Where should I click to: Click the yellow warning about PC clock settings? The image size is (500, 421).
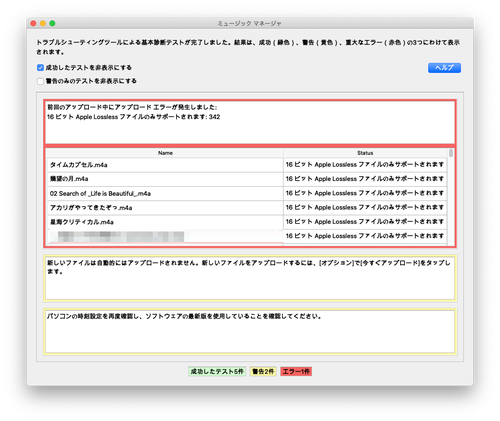click(x=250, y=332)
